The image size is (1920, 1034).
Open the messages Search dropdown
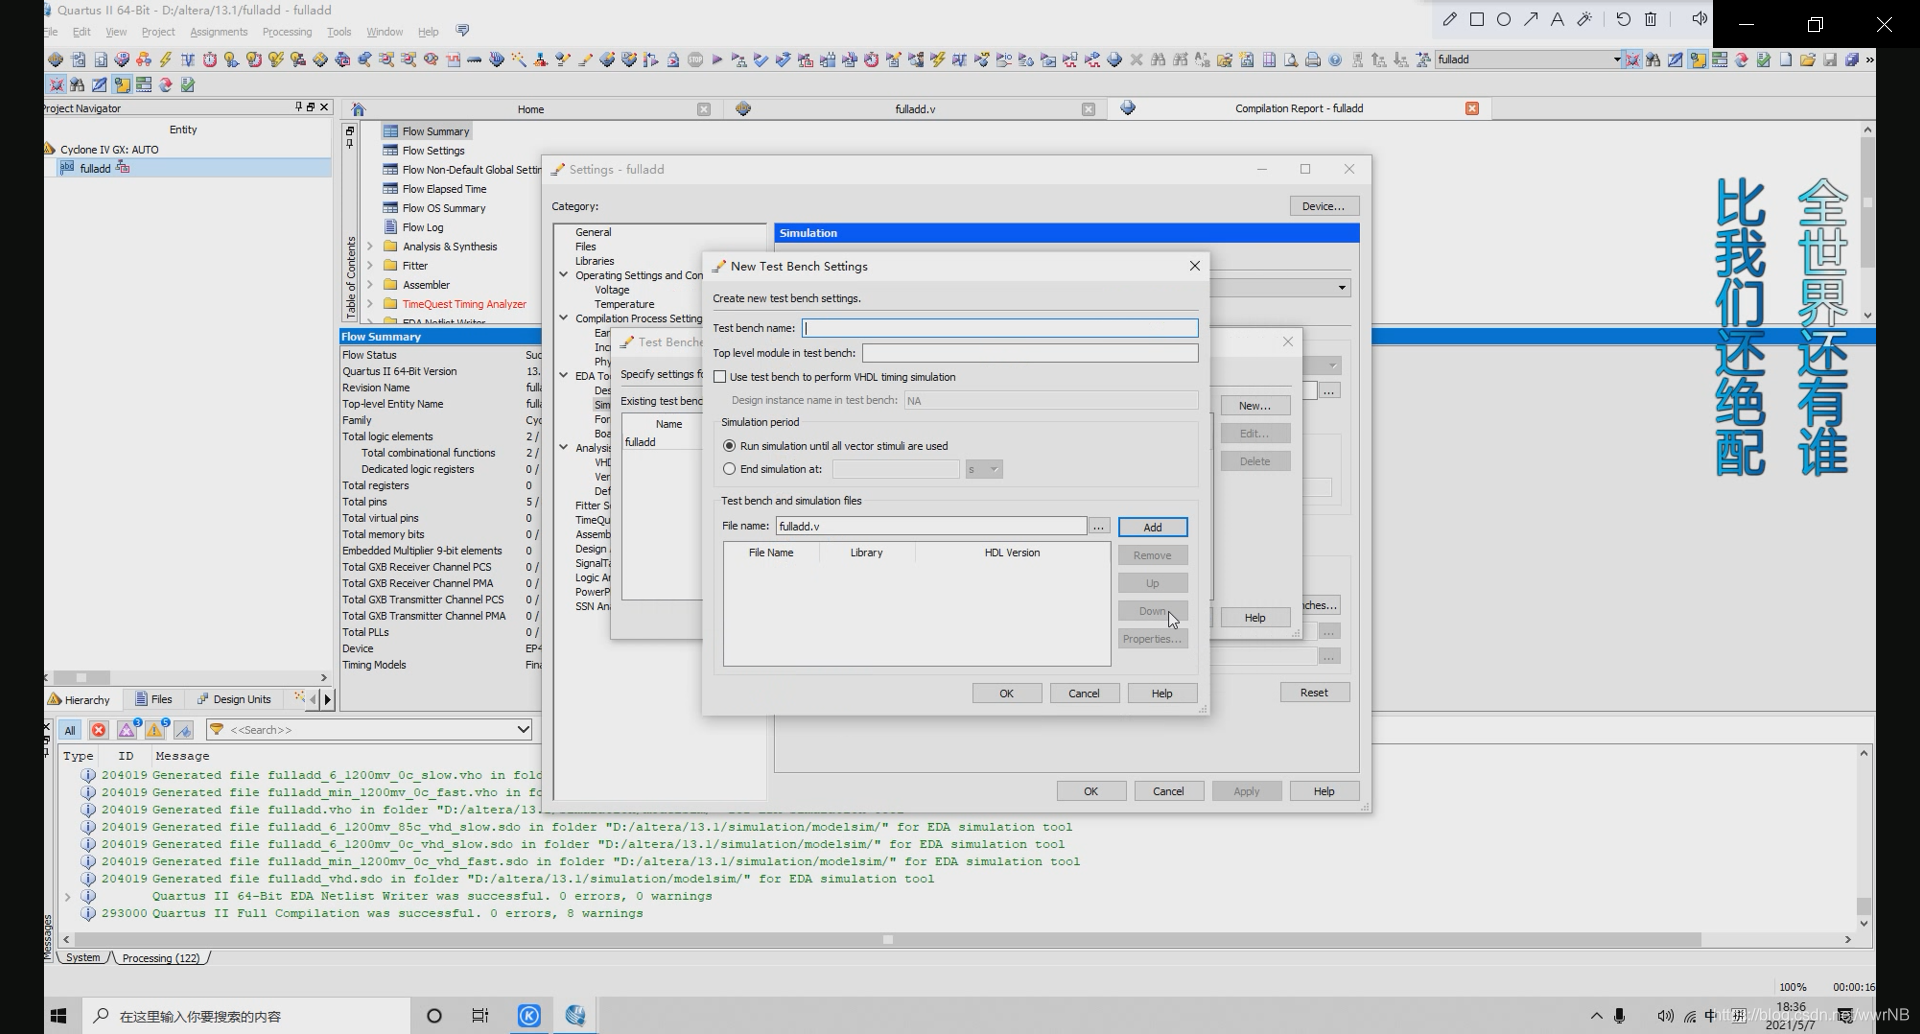[522, 730]
